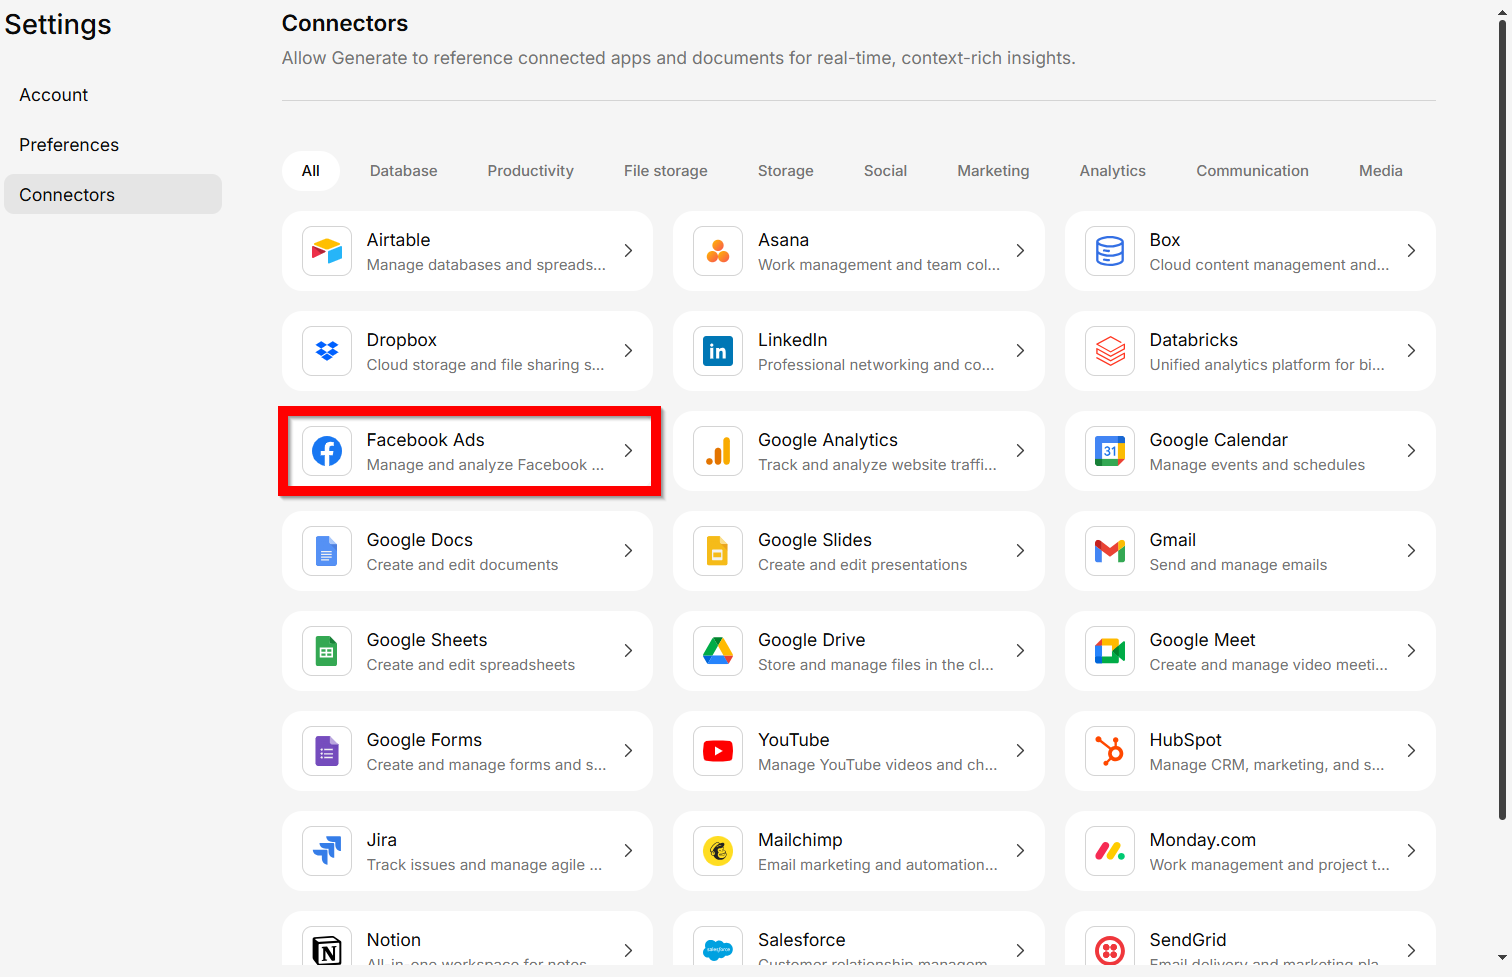1512x977 pixels.
Task: Click the vertical page scrollbar
Action: pyautogui.click(x=1502, y=420)
